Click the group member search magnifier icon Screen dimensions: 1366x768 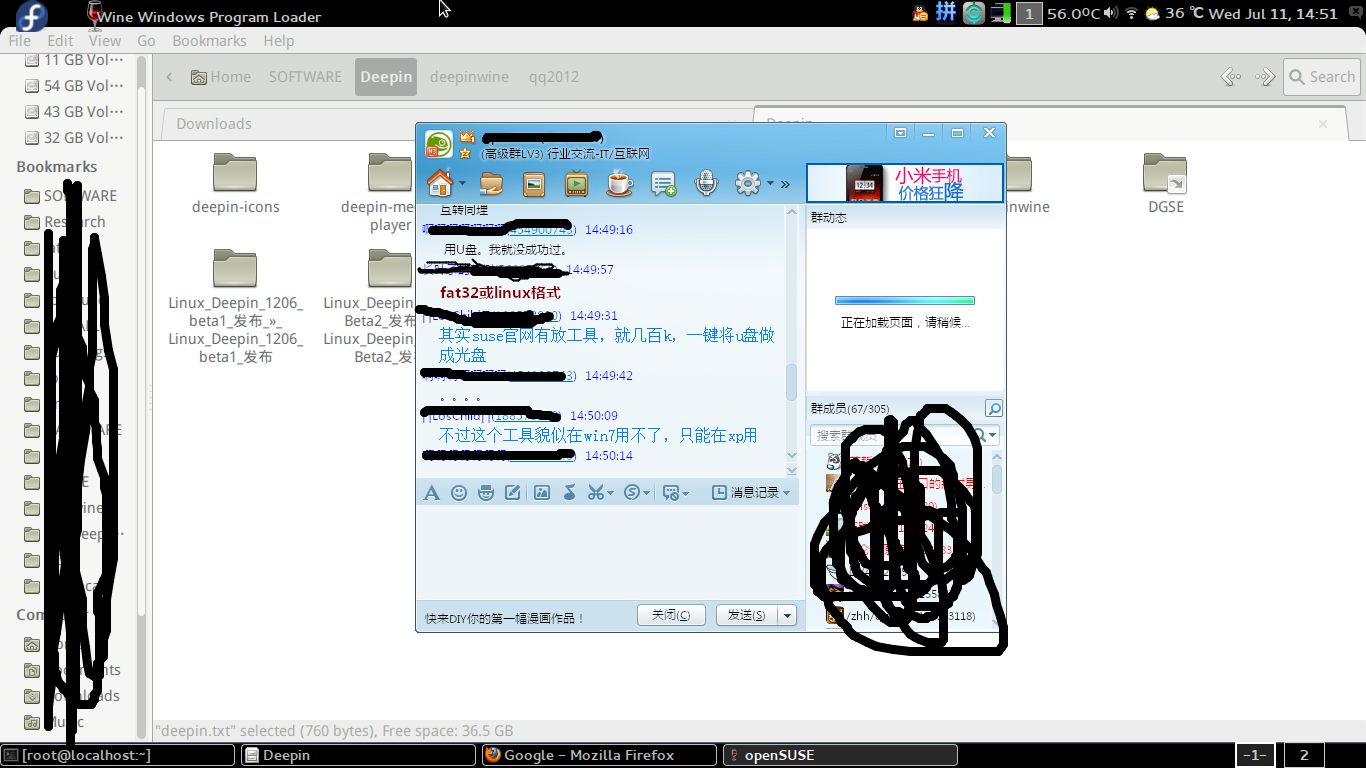point(994,408)
